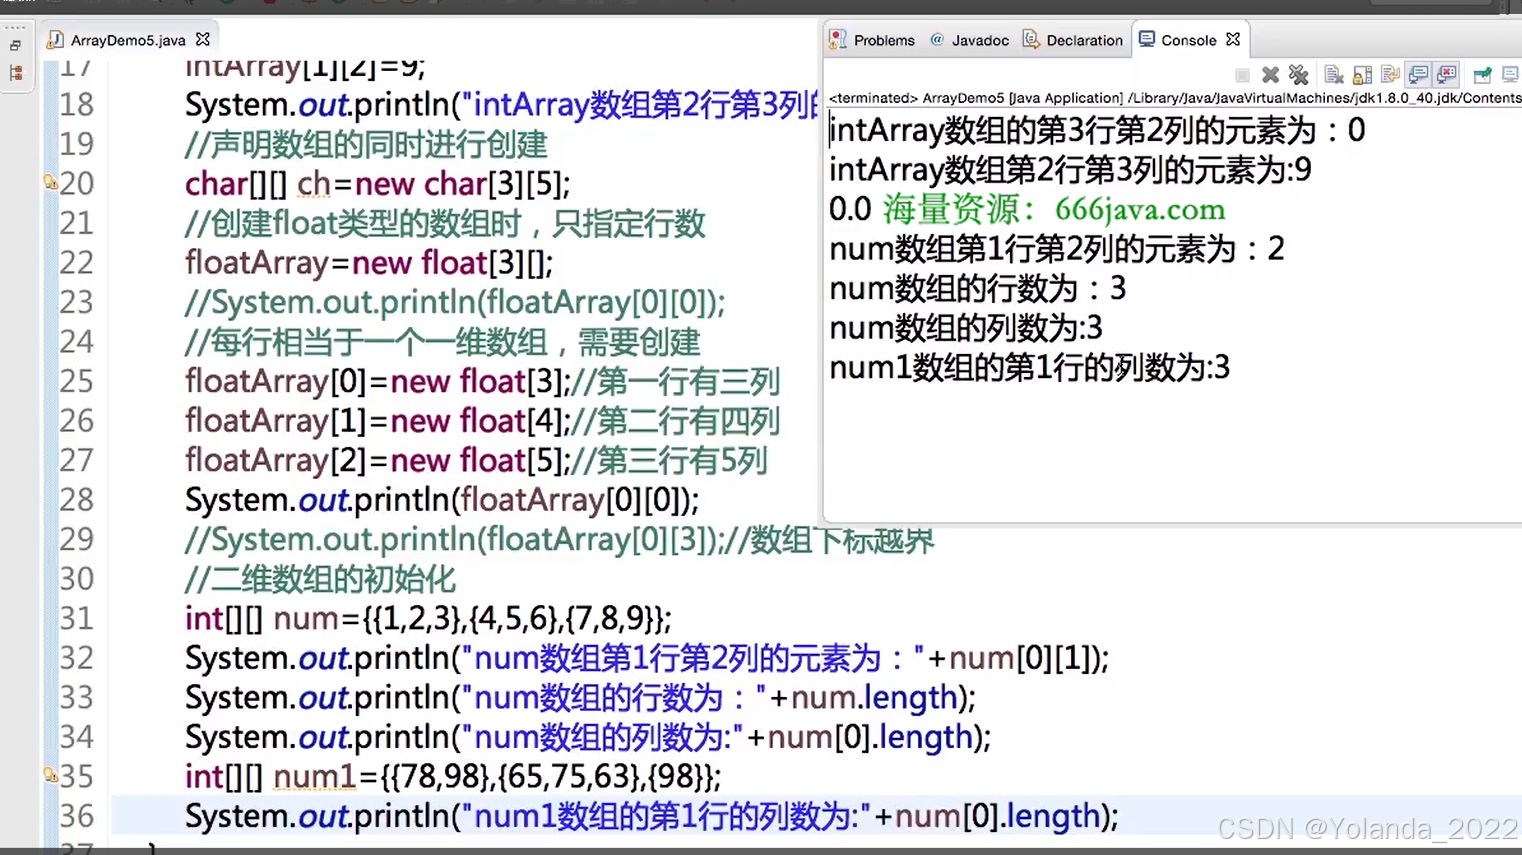Remove all terminated launches in Console
The image size is (1522, 855).
[1298, 75]
